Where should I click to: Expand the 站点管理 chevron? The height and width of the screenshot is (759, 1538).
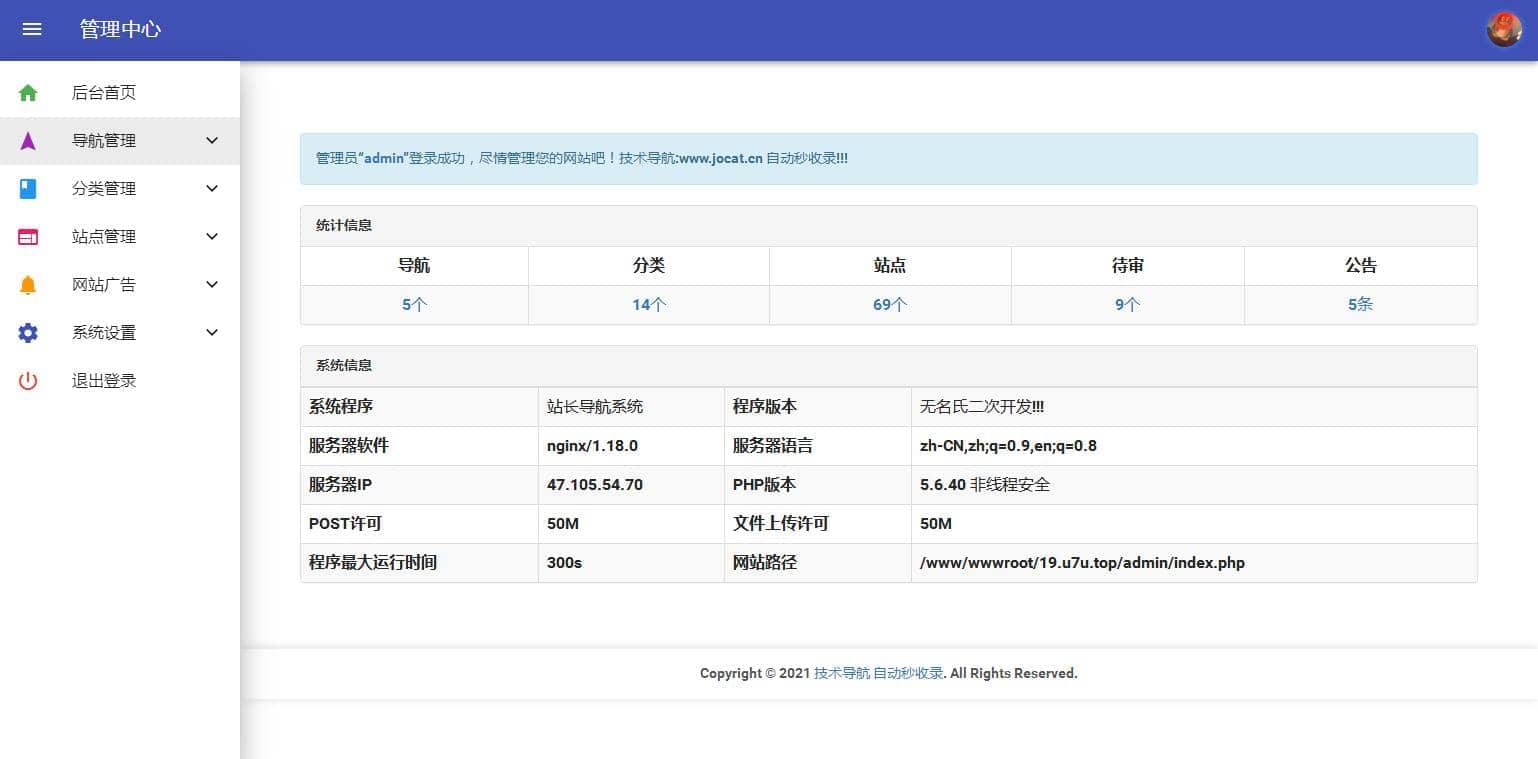[x=212, y=237]
